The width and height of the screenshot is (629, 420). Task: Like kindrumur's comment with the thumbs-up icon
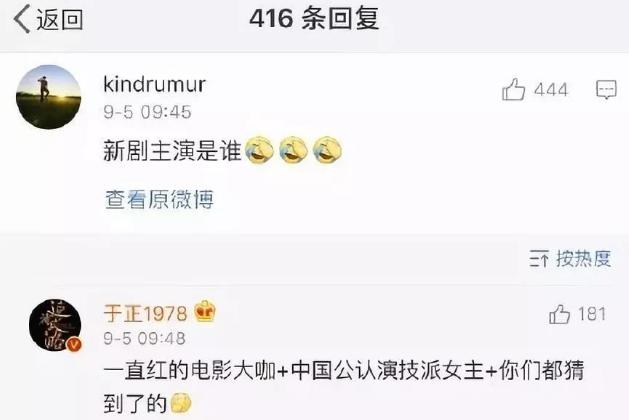[513, 89]
